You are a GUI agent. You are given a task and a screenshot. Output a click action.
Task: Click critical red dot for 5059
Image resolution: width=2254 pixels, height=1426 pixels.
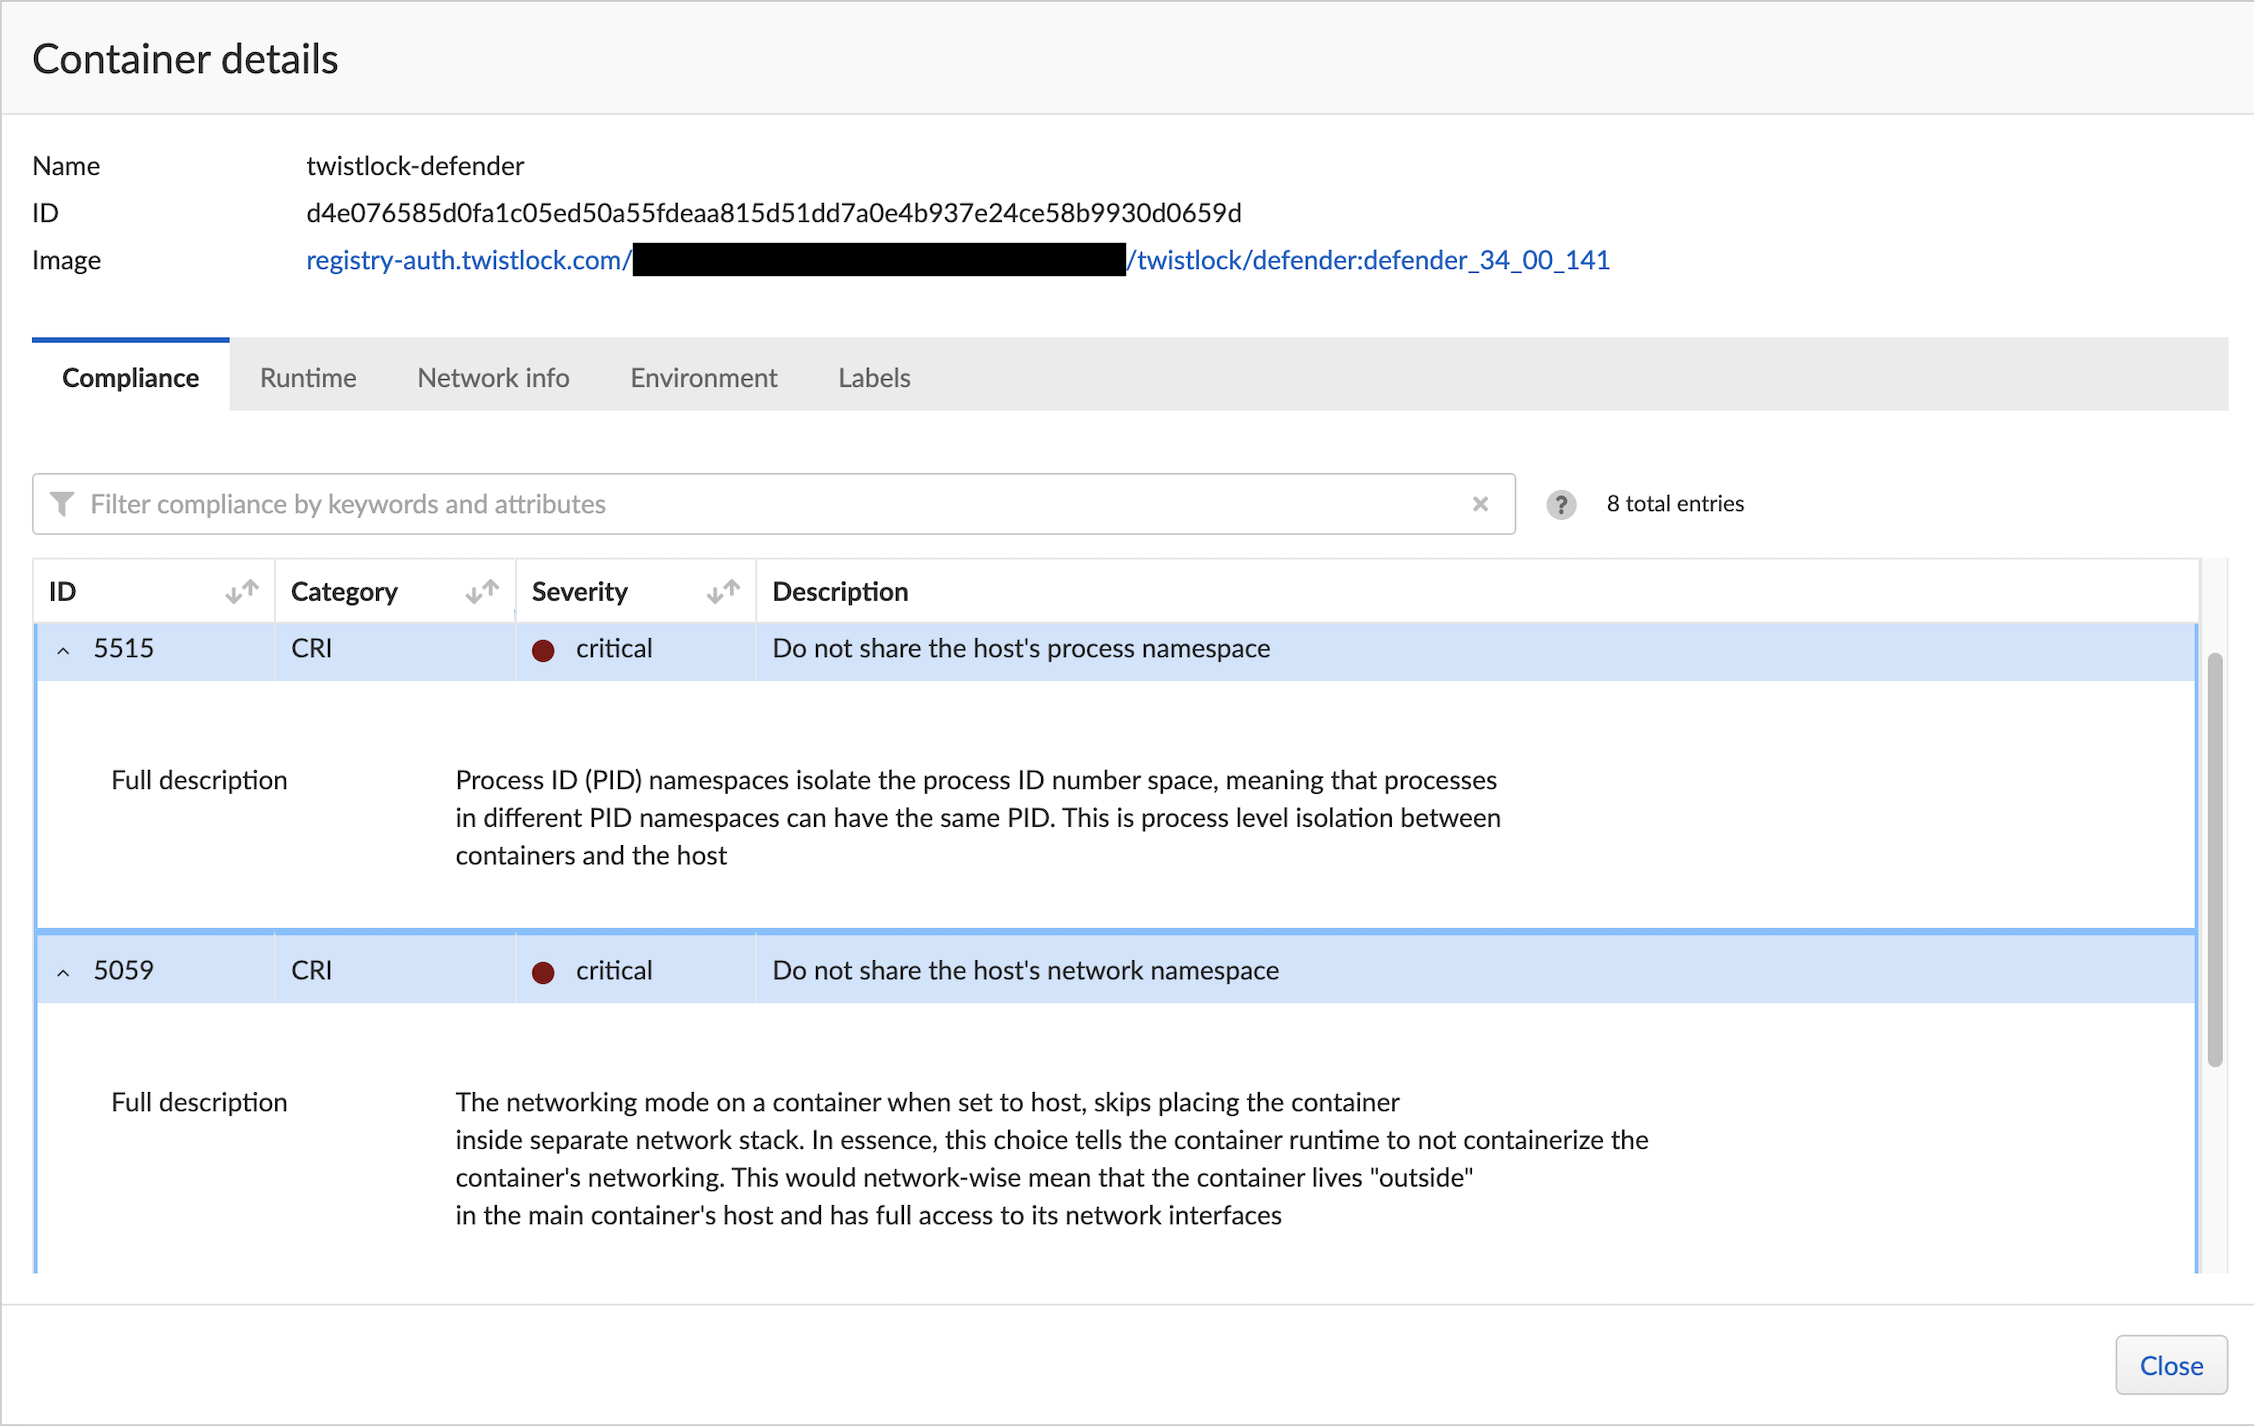click(x=543, y=972)
